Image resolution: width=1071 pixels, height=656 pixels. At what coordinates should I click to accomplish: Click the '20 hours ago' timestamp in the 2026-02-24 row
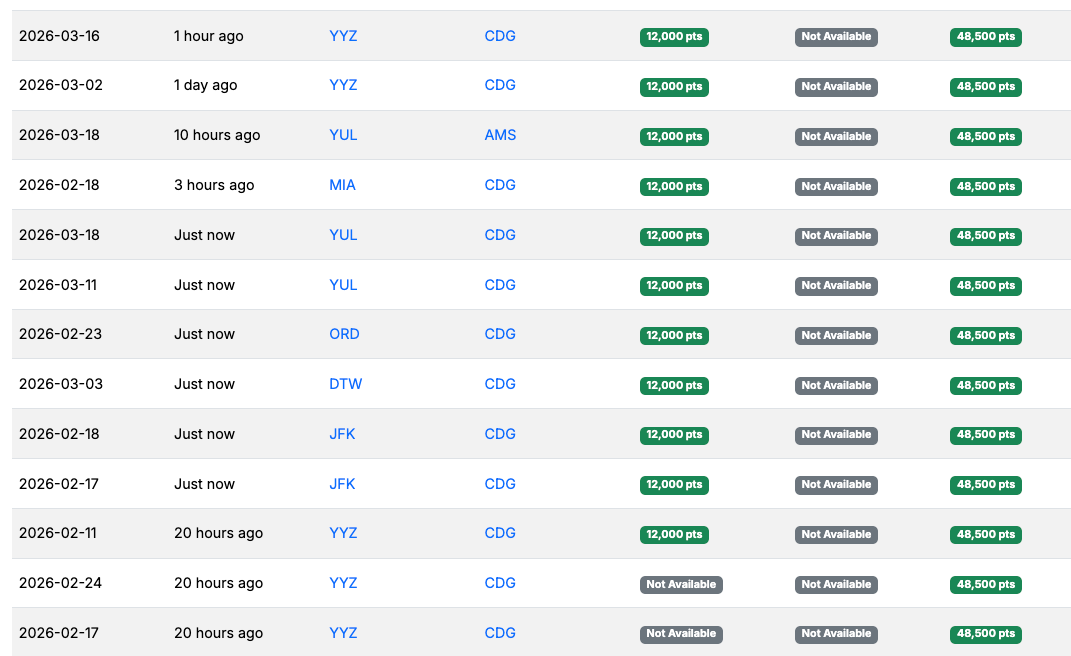coord(218,583)
